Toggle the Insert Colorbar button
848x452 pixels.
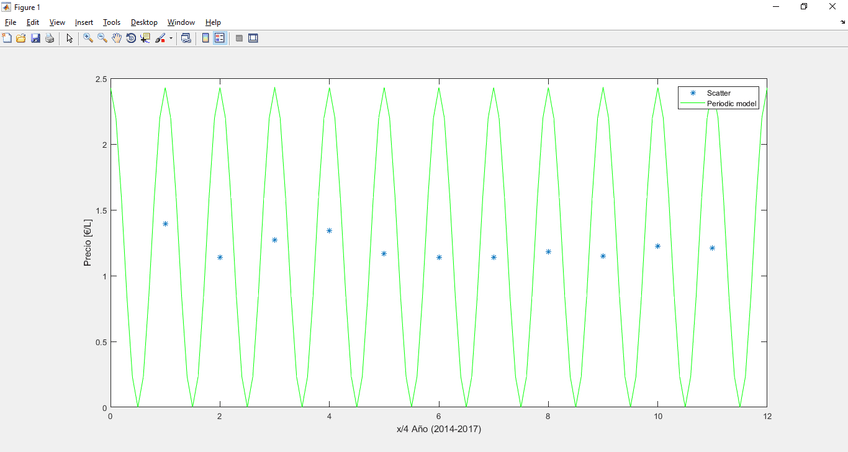tap(206, 39)
